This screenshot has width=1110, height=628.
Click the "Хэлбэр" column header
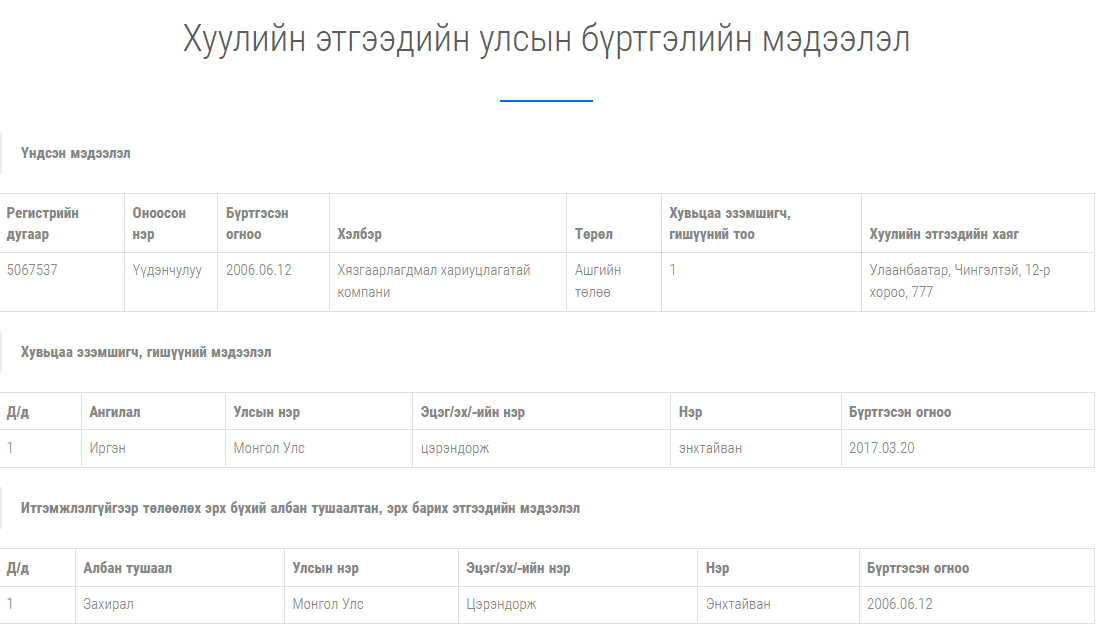click(x=360, y=234)
